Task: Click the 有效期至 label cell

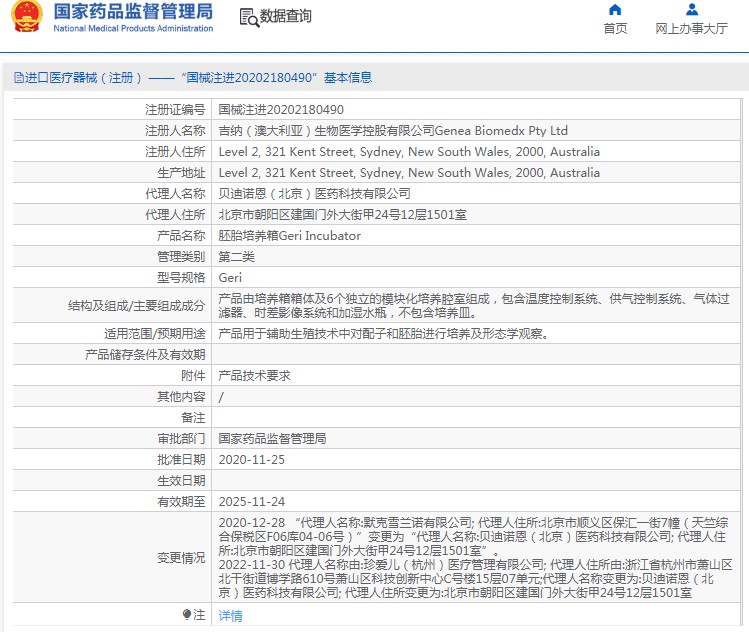Action: click(112, 502)
